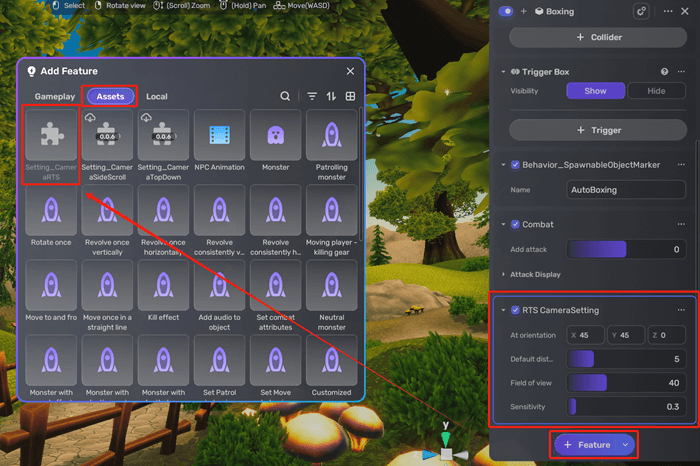700x466 pixels.
Task: Select the Setting_CameraRTS asset
Action: (x=51, y=138)
